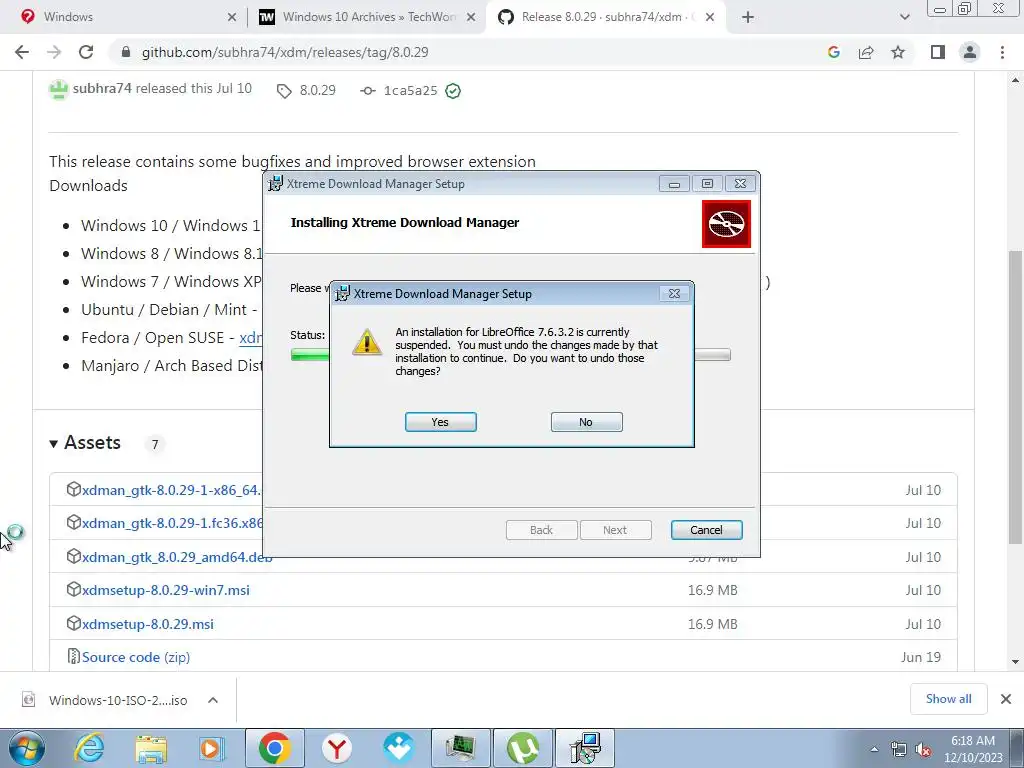Close the downloads bar
Screen dimensions: 1024x768
click(x=1006, y=699)
